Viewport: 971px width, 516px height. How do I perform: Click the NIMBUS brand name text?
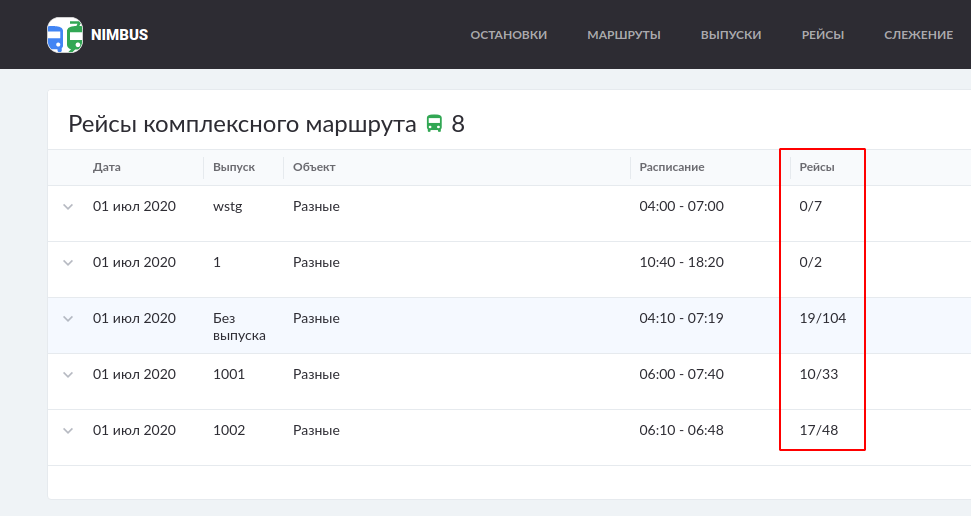tap(119, 35)
